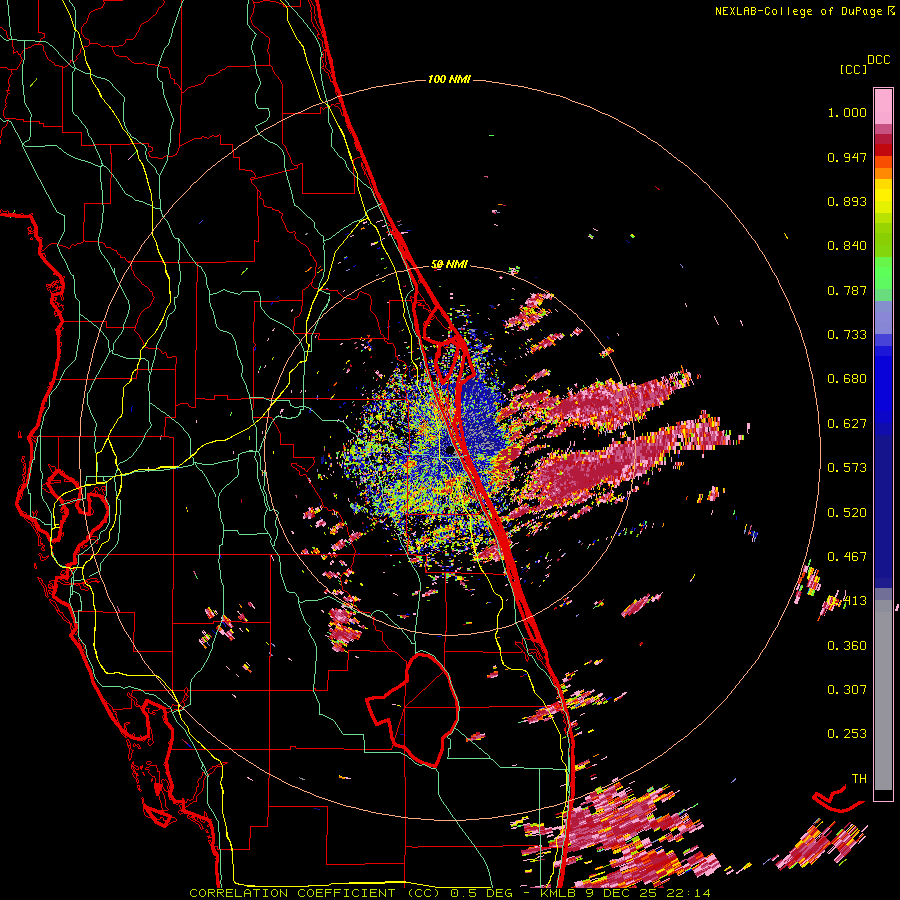Select the 0.253 scale value

[847, 734]
